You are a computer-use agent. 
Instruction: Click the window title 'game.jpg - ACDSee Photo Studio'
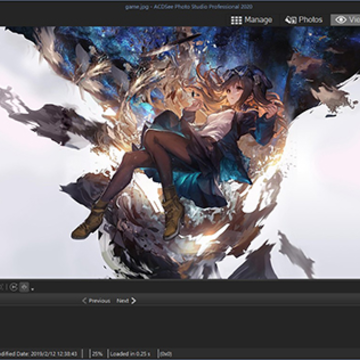(x=189, y=7)
